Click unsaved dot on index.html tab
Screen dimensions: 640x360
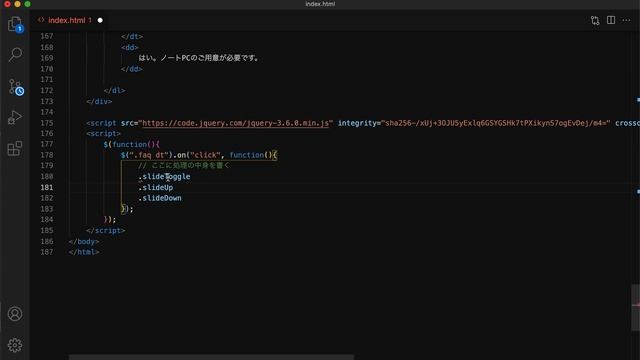tap(100, 20)
